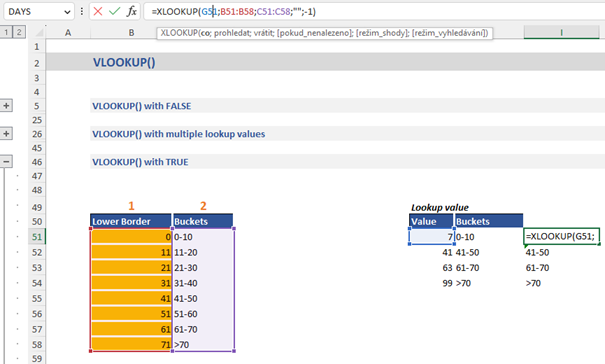Click 'VLOOKUP() with TRUE' heading
This screenshot has width=605, height=364.
pos(140,162)
